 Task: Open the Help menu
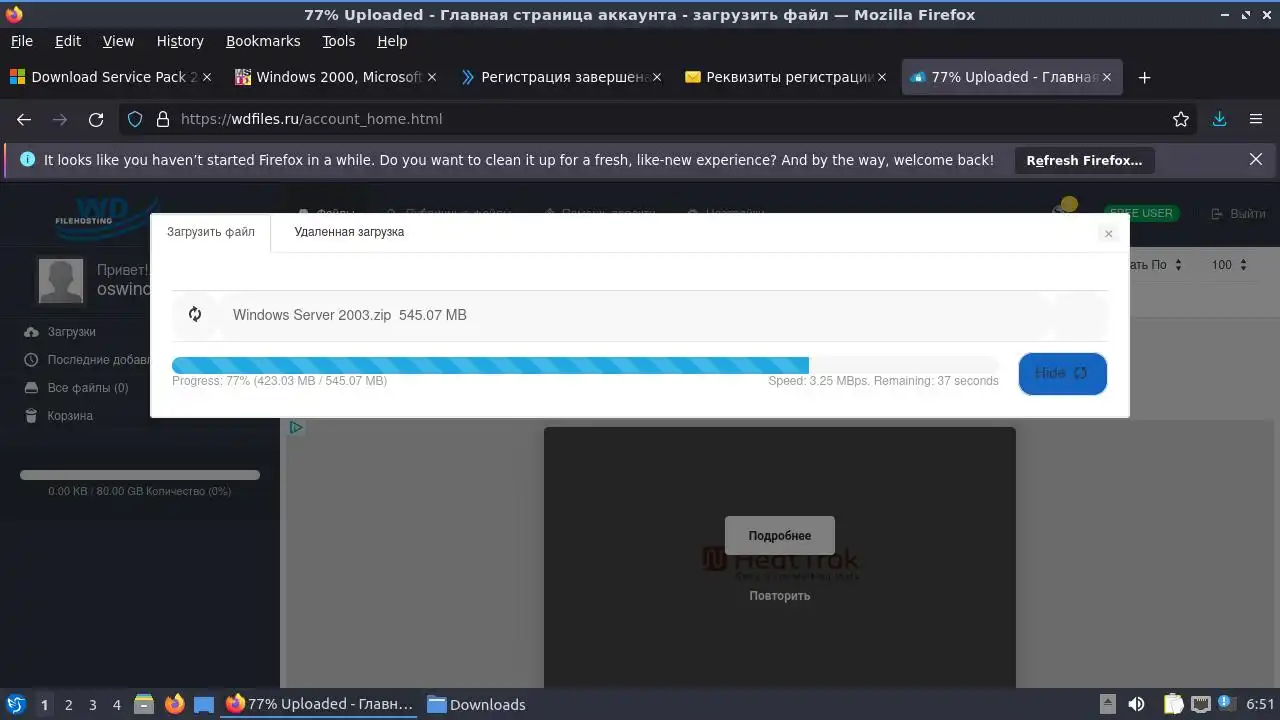point(392,41)
